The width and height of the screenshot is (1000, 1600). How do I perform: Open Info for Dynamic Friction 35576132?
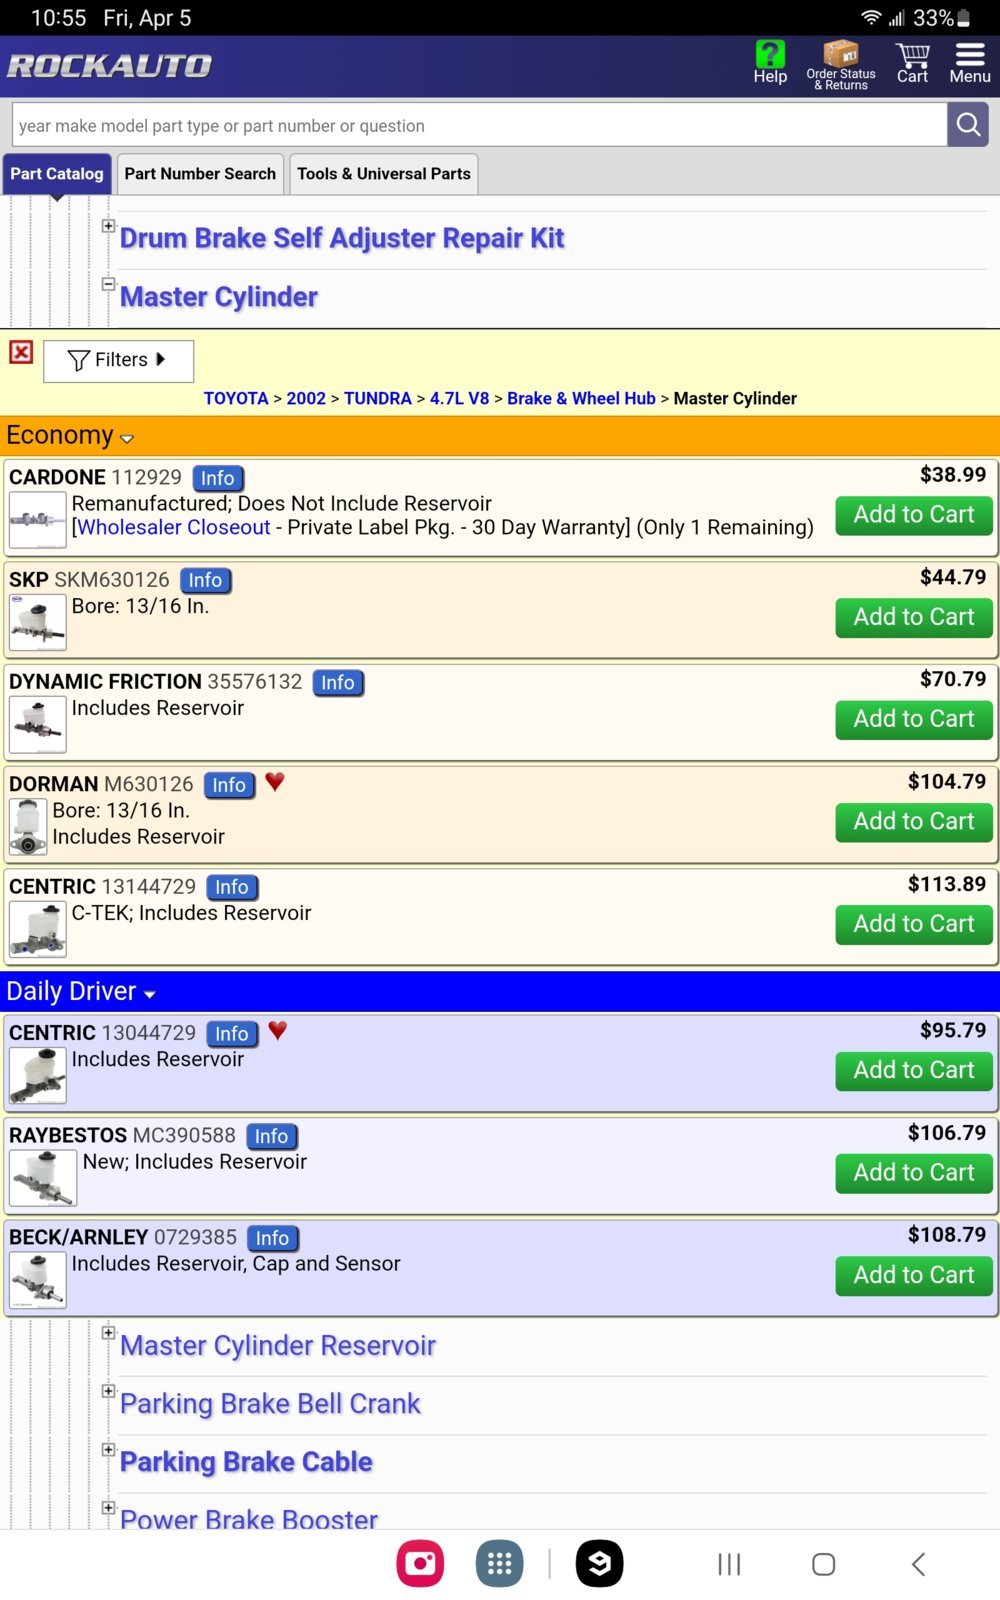(x=338, y=682)
